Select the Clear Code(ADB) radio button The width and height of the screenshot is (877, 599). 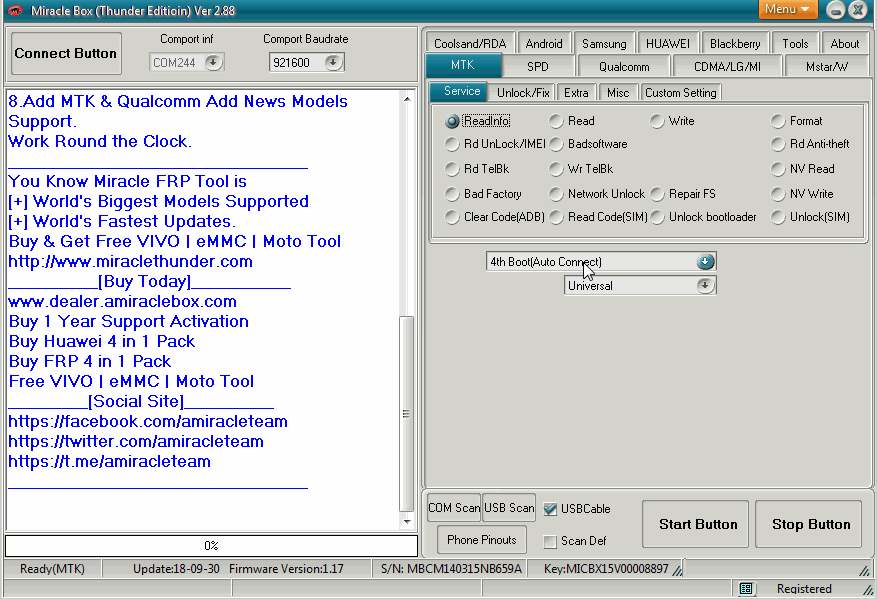click(452, 217)
